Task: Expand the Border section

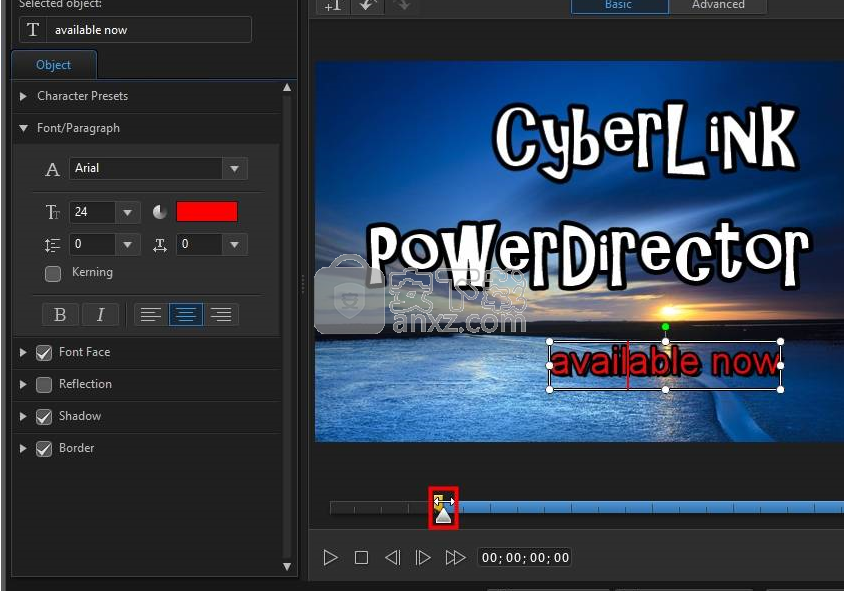Action: tap(23, 448)
